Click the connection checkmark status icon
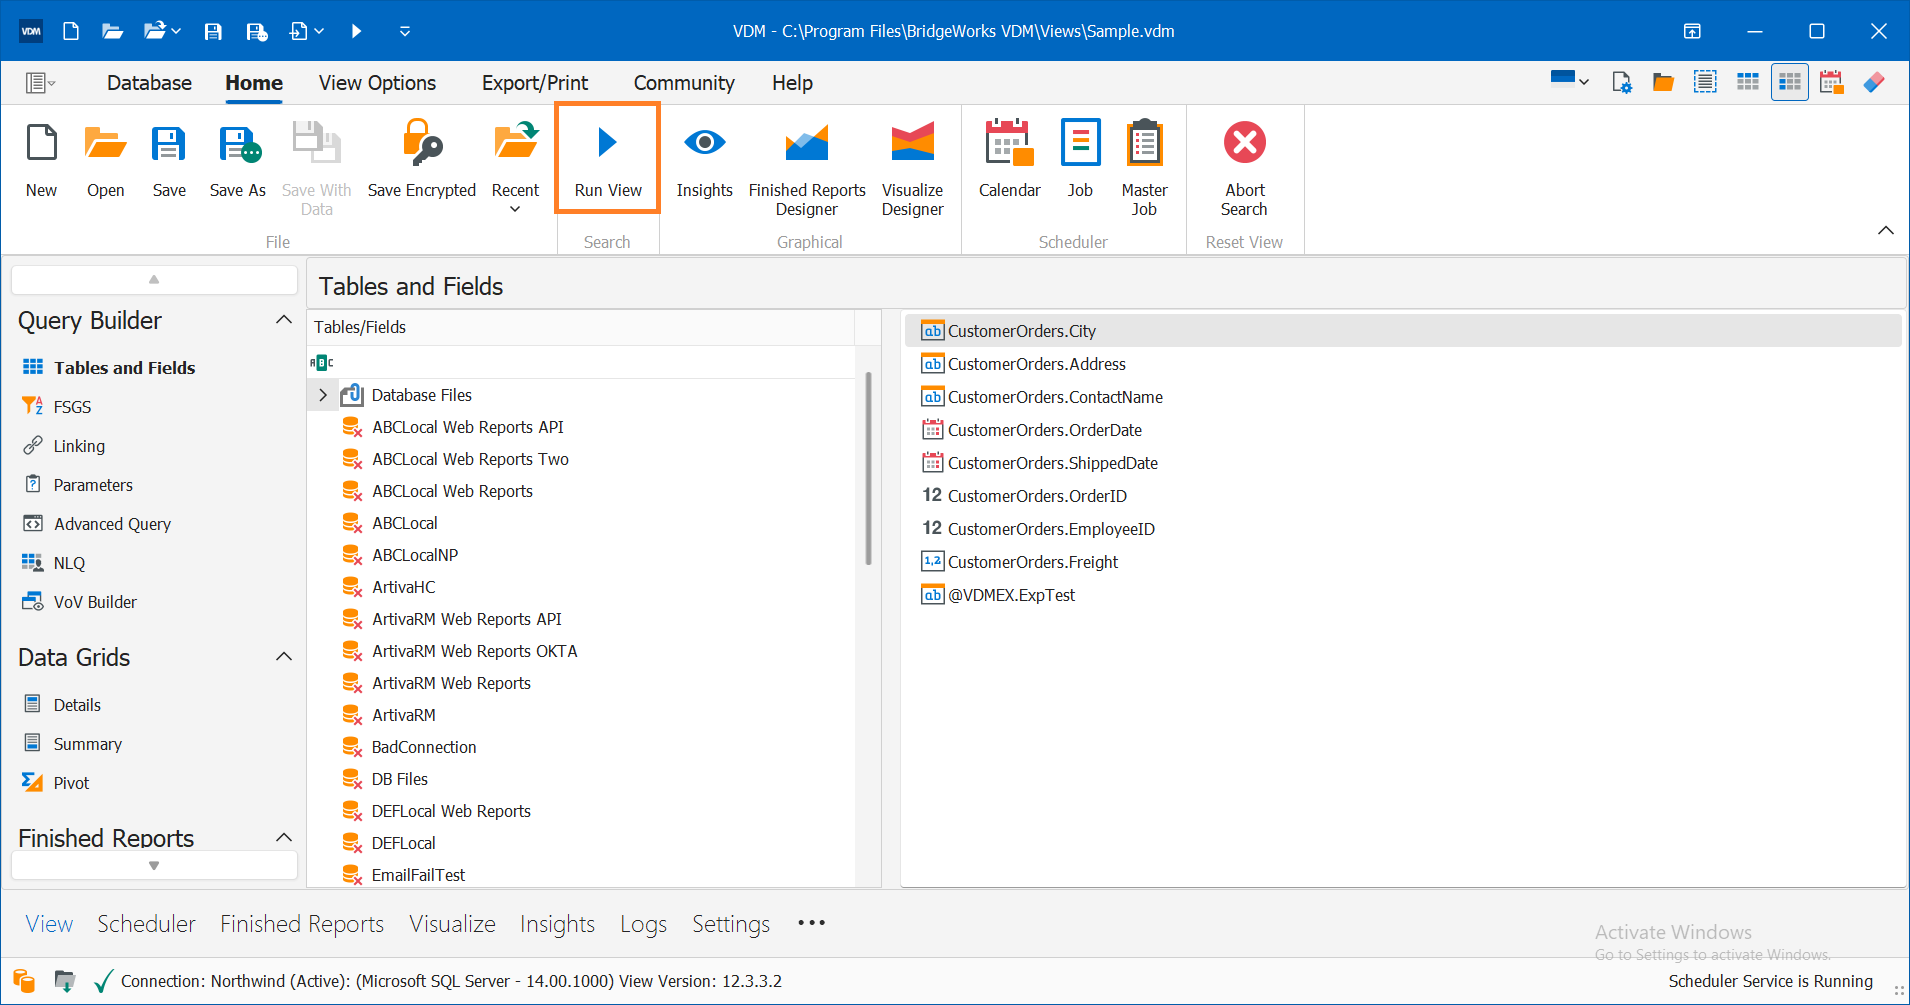 [x=103, y=981]
